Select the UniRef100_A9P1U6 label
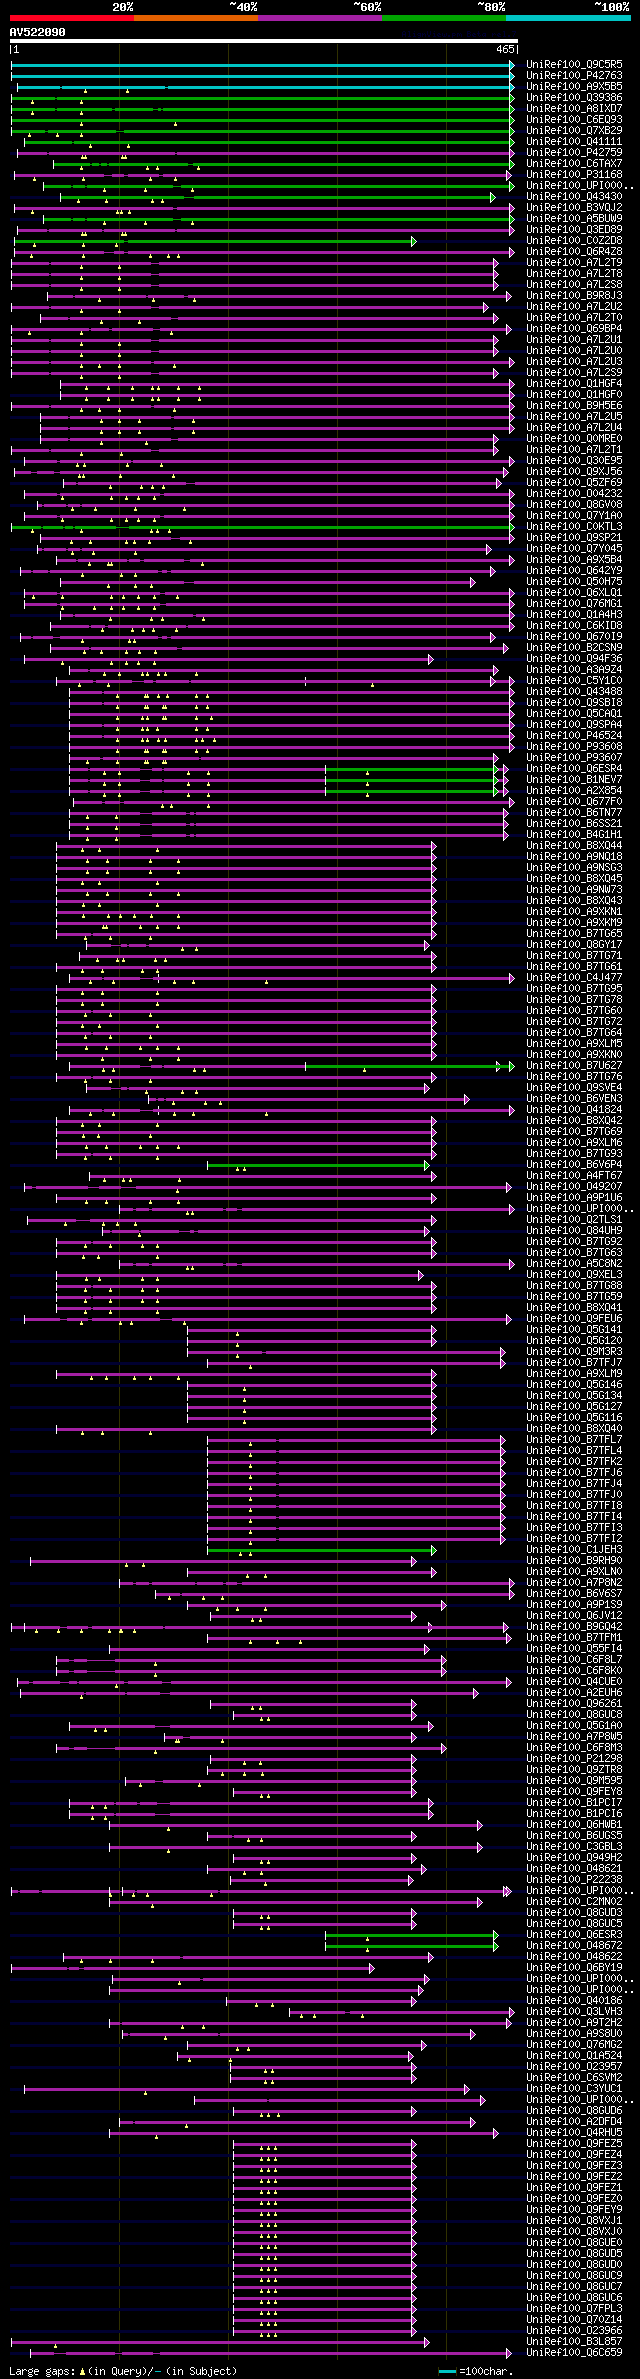The height and width of the screenshot is (2379, 640). tap(574, 1197)
